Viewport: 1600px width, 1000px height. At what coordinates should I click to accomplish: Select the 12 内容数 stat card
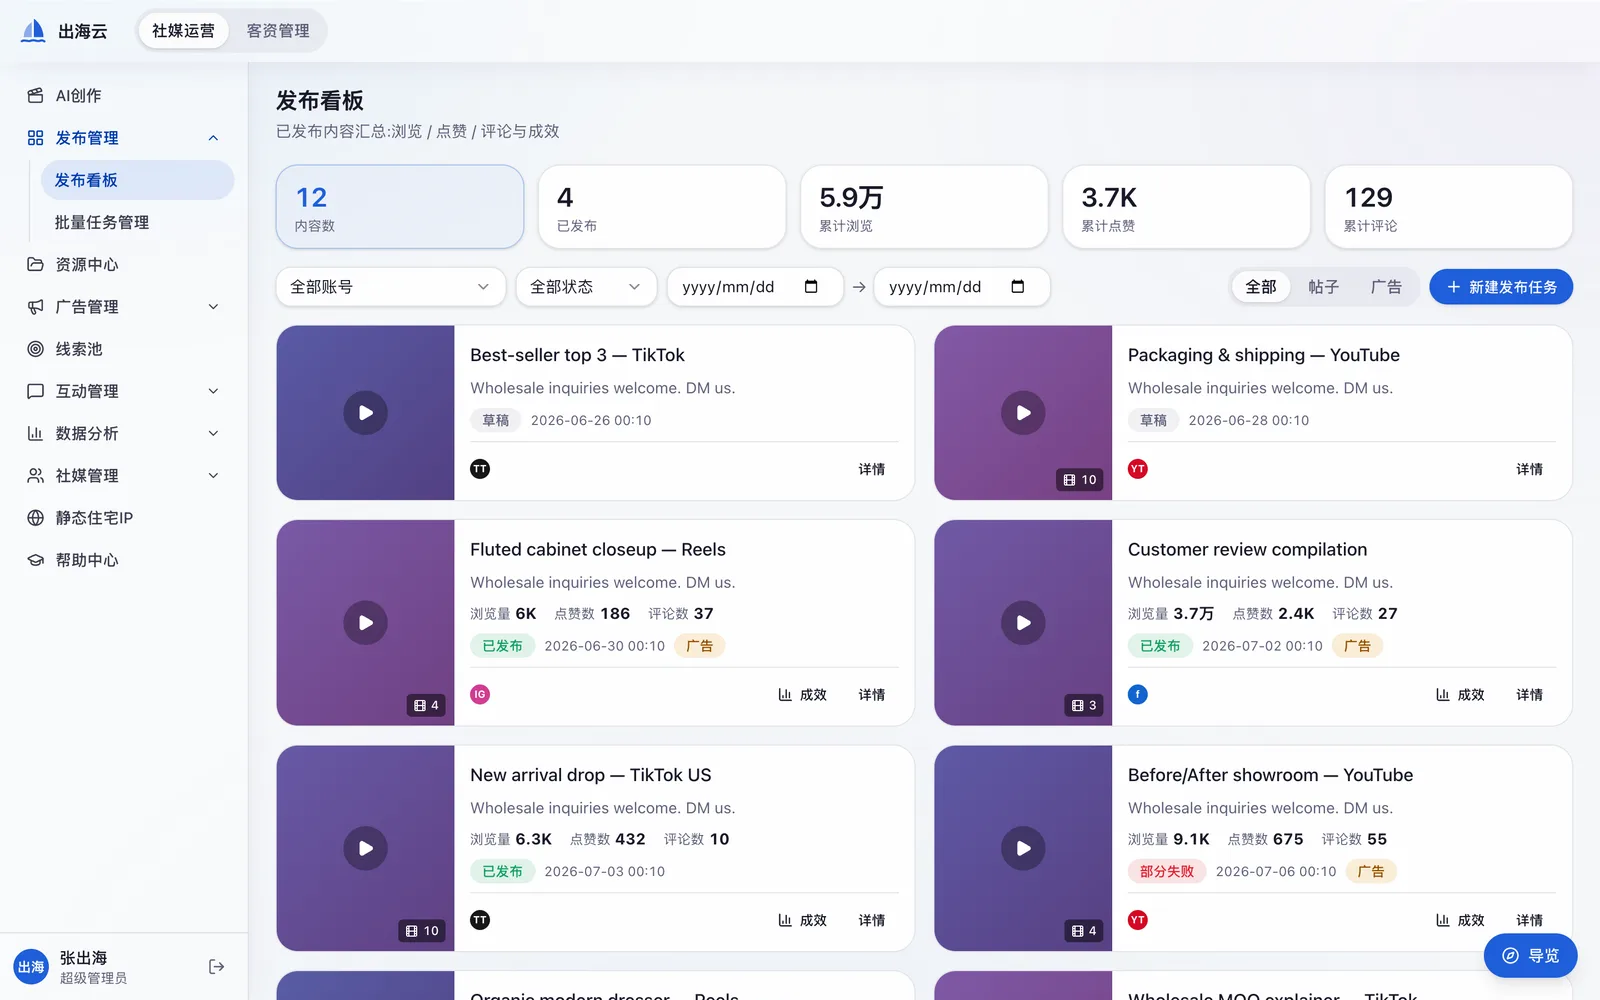[400, 207]
